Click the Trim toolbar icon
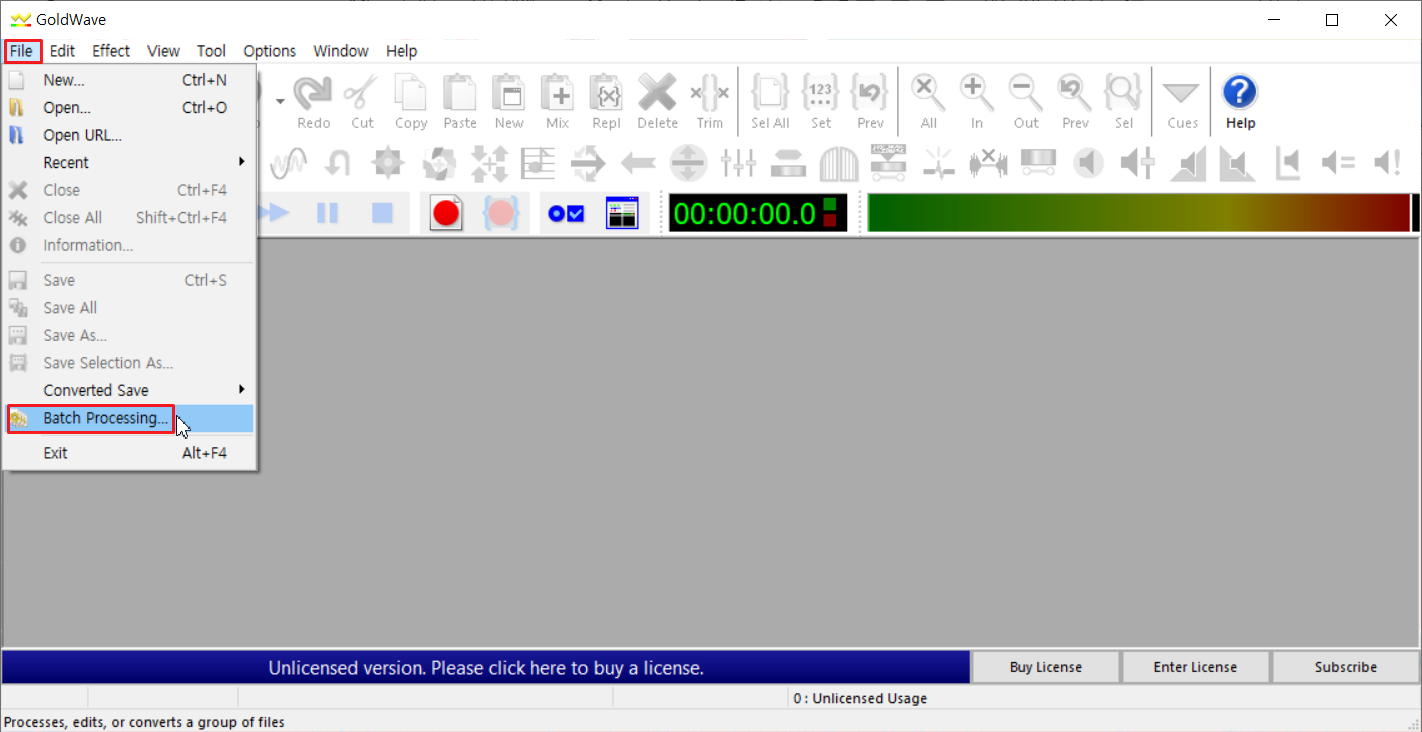Image resolution: width=1422 pixels, height=732 pixels. click(710, 101)
